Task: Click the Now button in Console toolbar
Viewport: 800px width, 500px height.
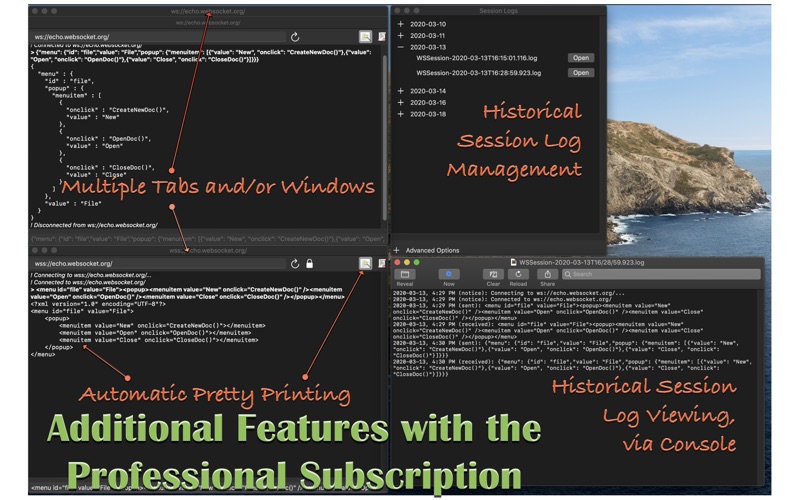Action: point(449,274)
